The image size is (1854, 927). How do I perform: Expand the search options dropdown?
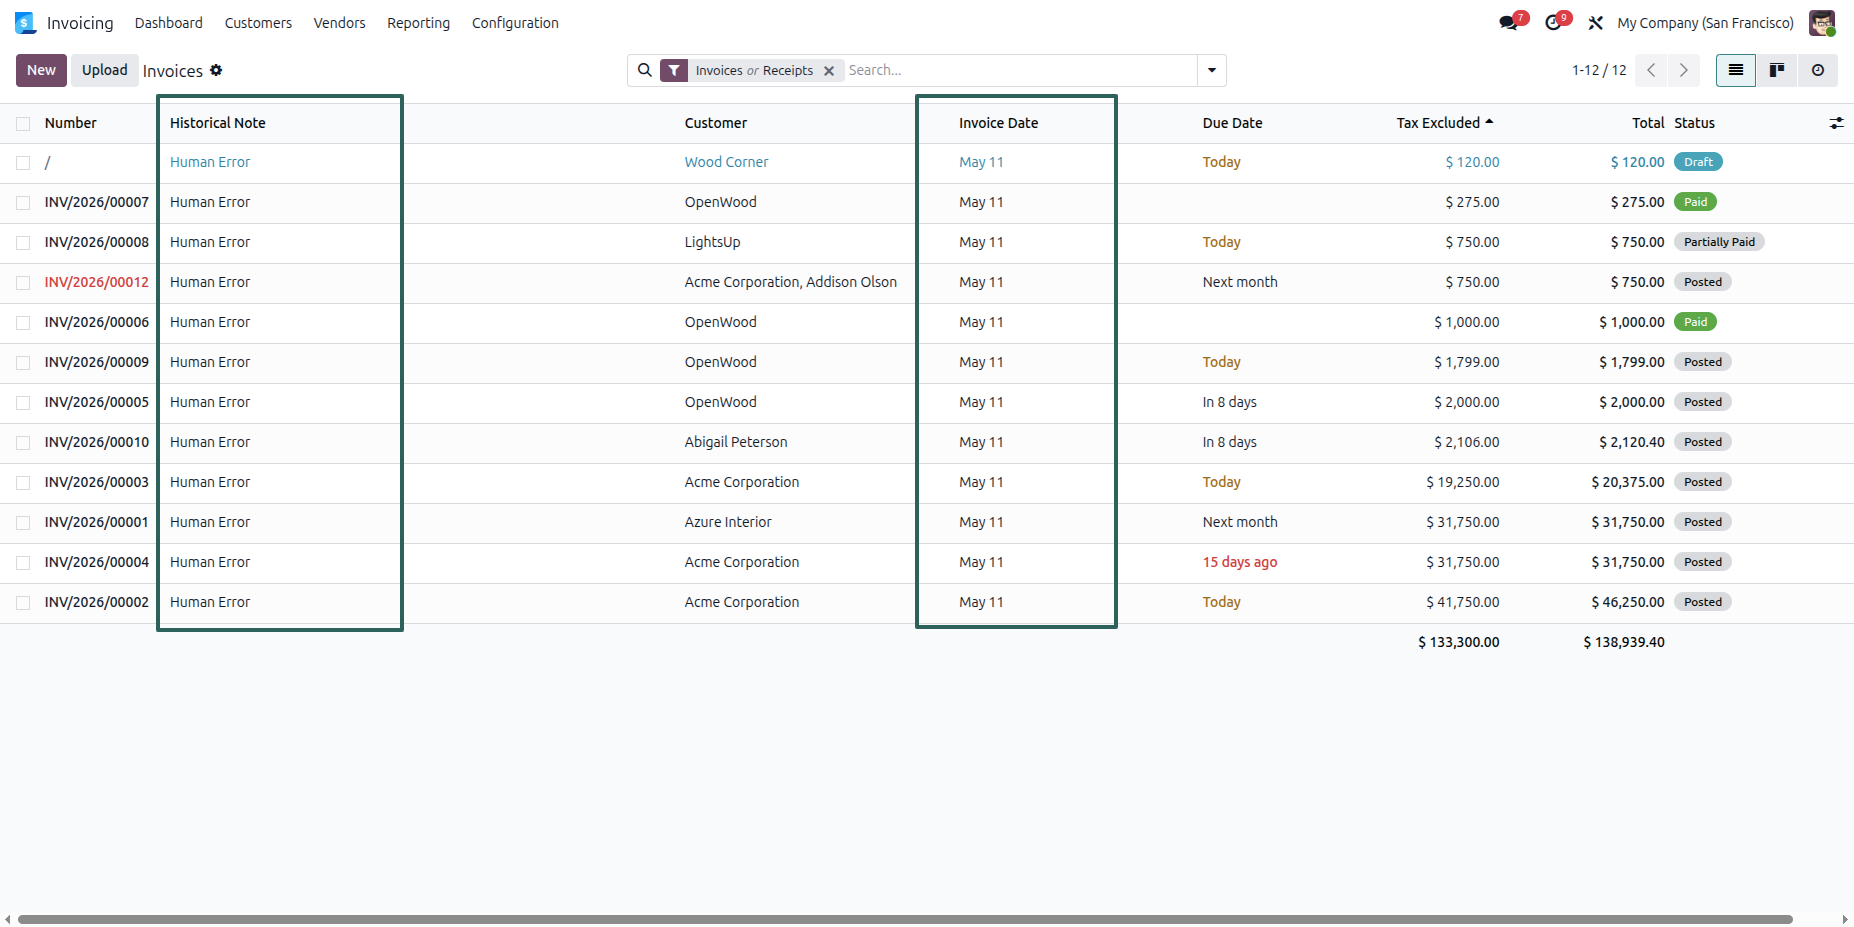click(1212, 70)
